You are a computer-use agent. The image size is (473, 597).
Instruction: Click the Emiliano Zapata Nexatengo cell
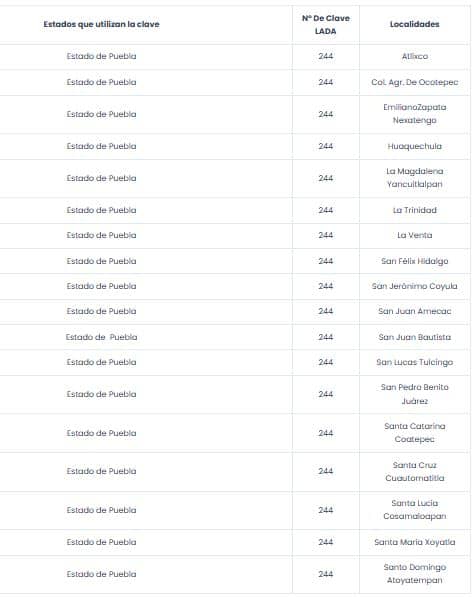(x=415, y=114)
